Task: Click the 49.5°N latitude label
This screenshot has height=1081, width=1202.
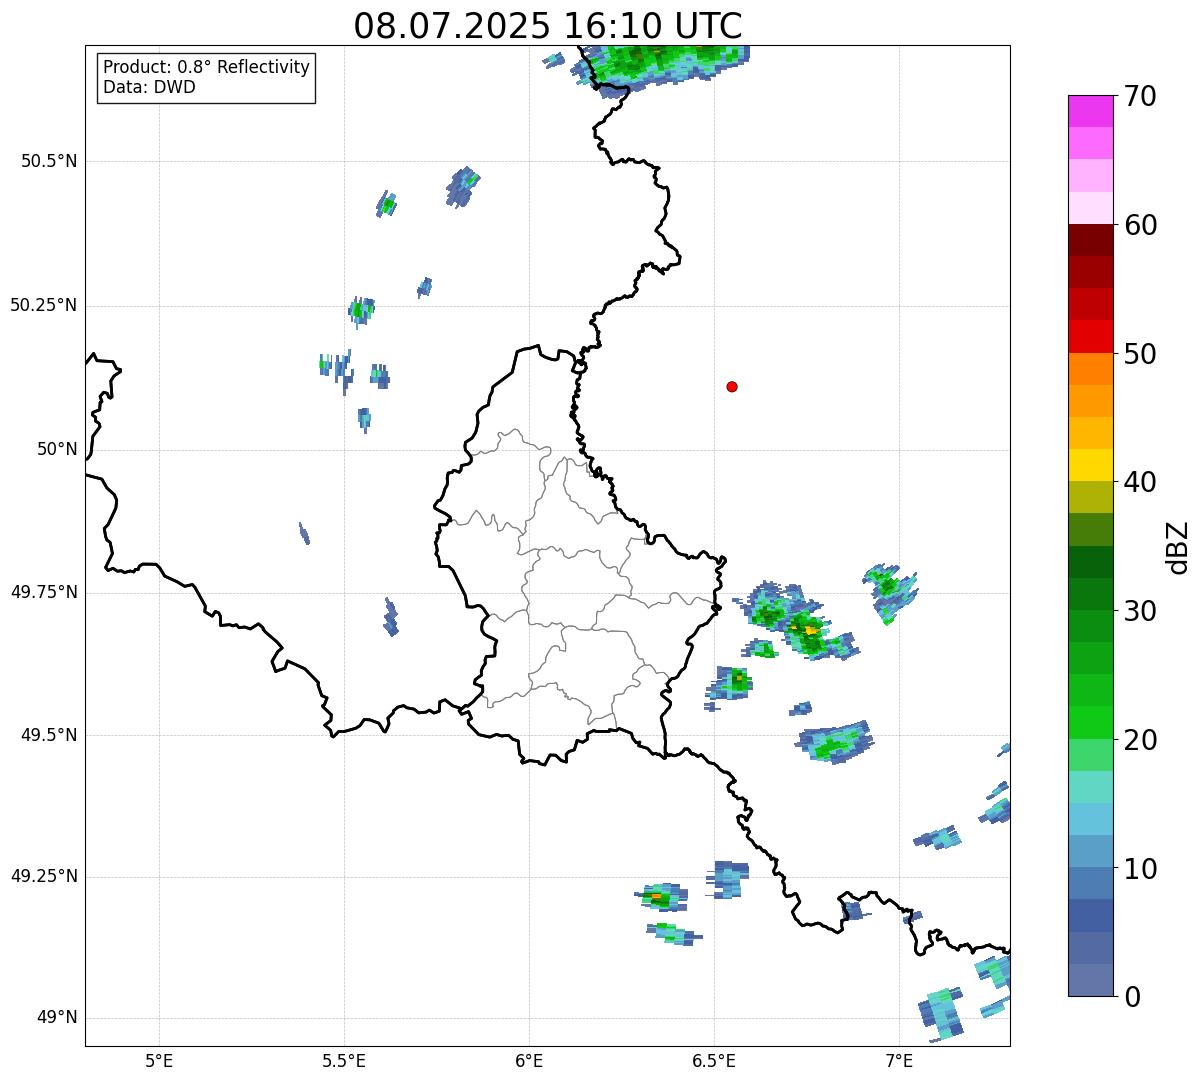Action: pyautogui.click(x=49, y=735)
